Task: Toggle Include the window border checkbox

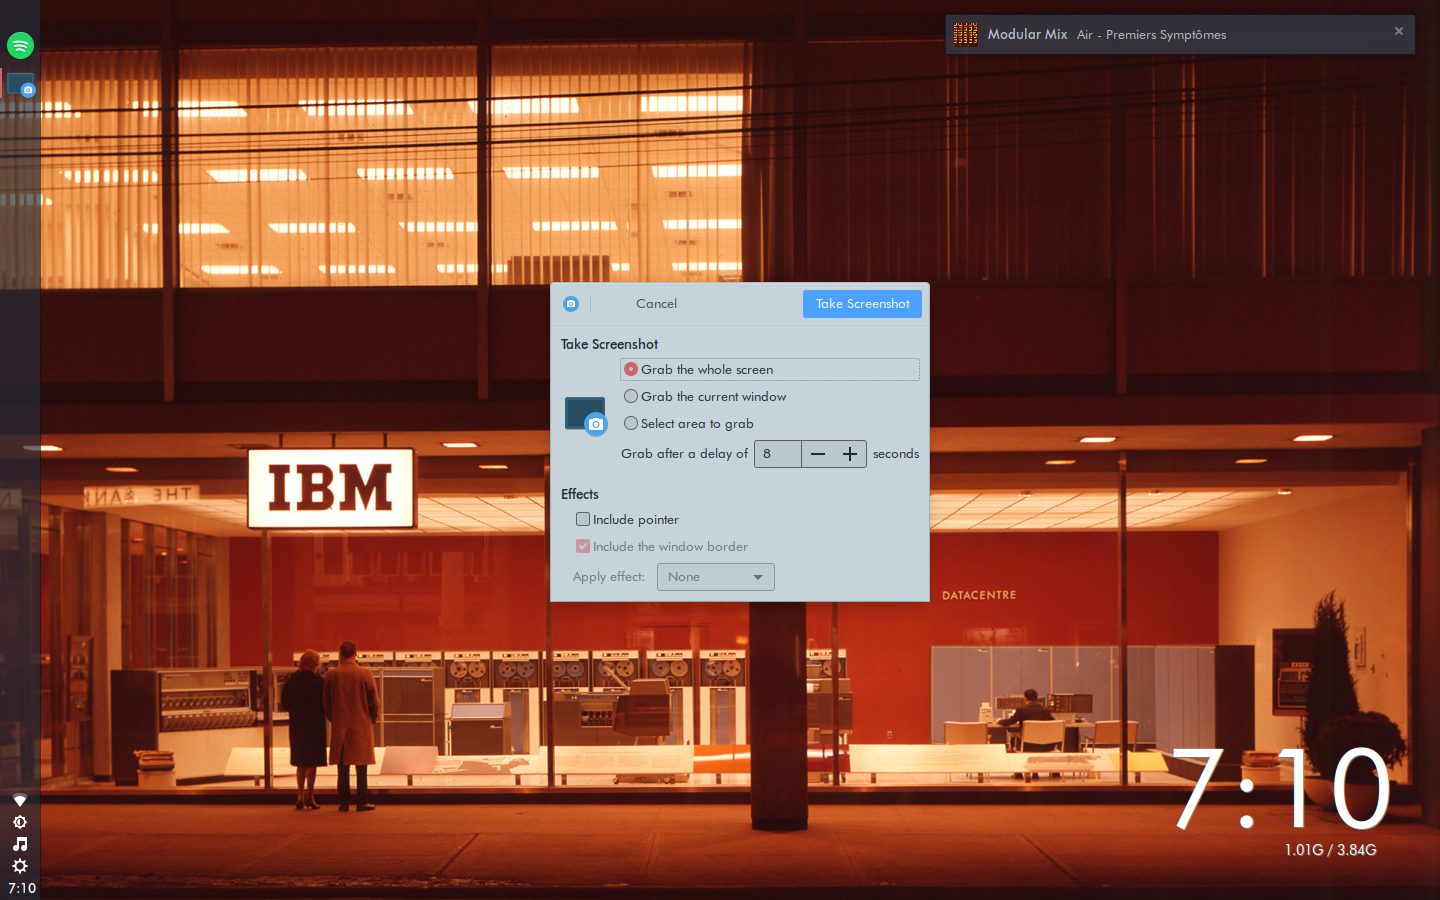Action: click(662, 547)
